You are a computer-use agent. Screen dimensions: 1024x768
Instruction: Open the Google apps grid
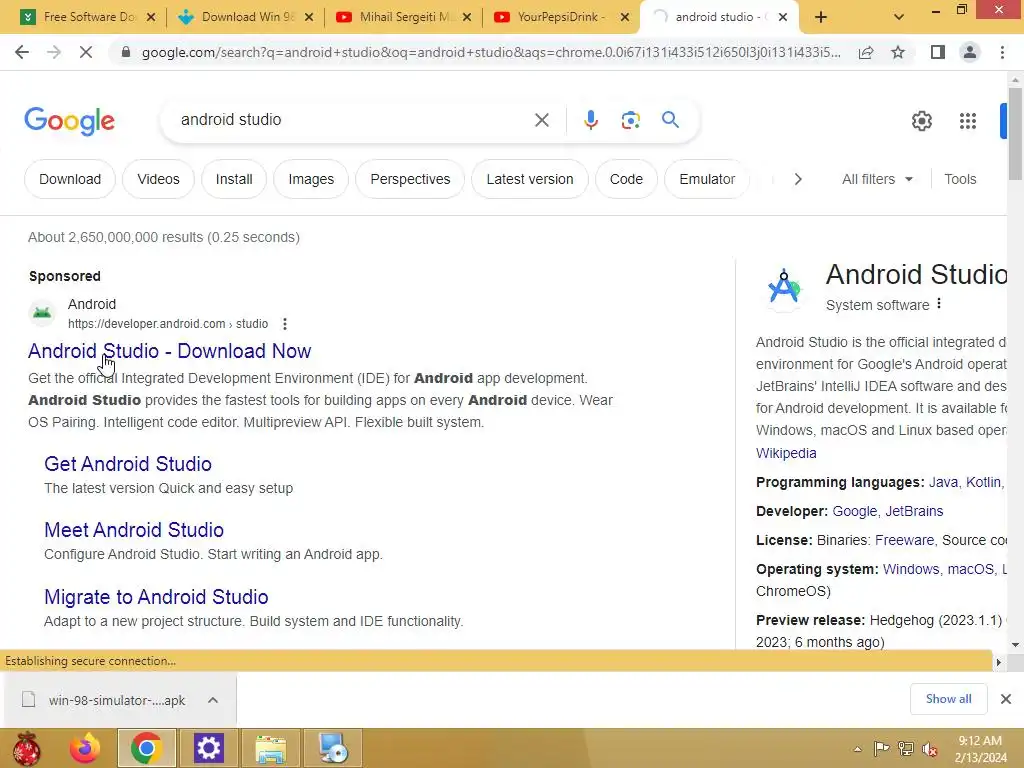click(x=968, y=121)
